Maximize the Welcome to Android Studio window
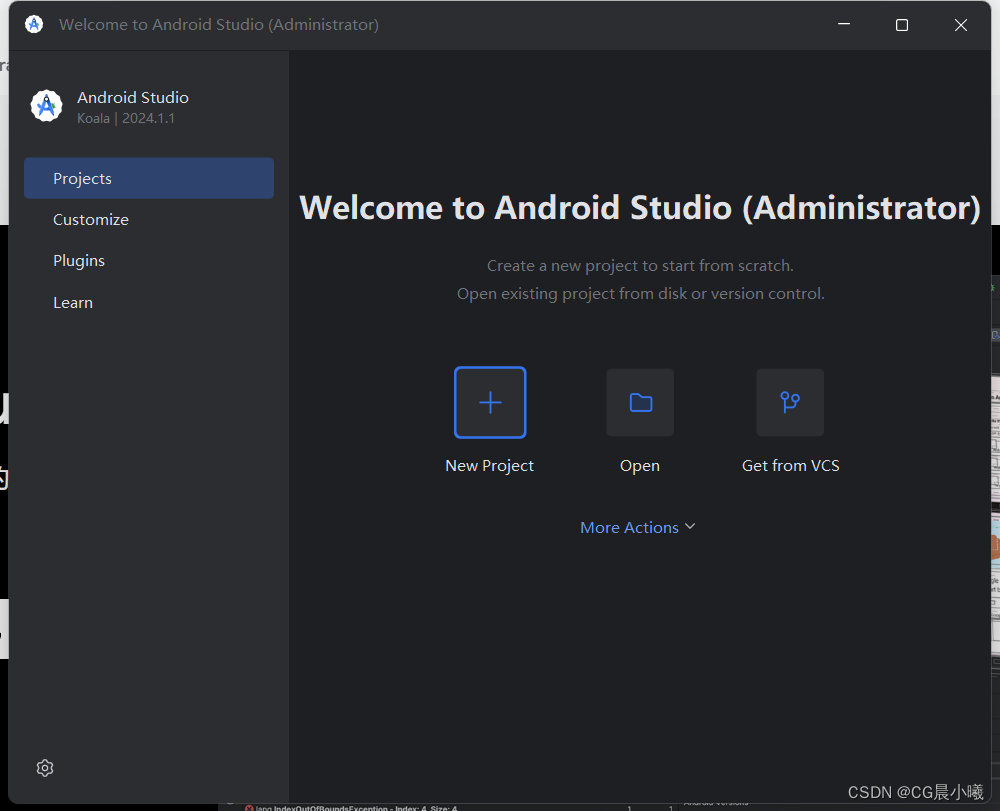 coord(902,25)
